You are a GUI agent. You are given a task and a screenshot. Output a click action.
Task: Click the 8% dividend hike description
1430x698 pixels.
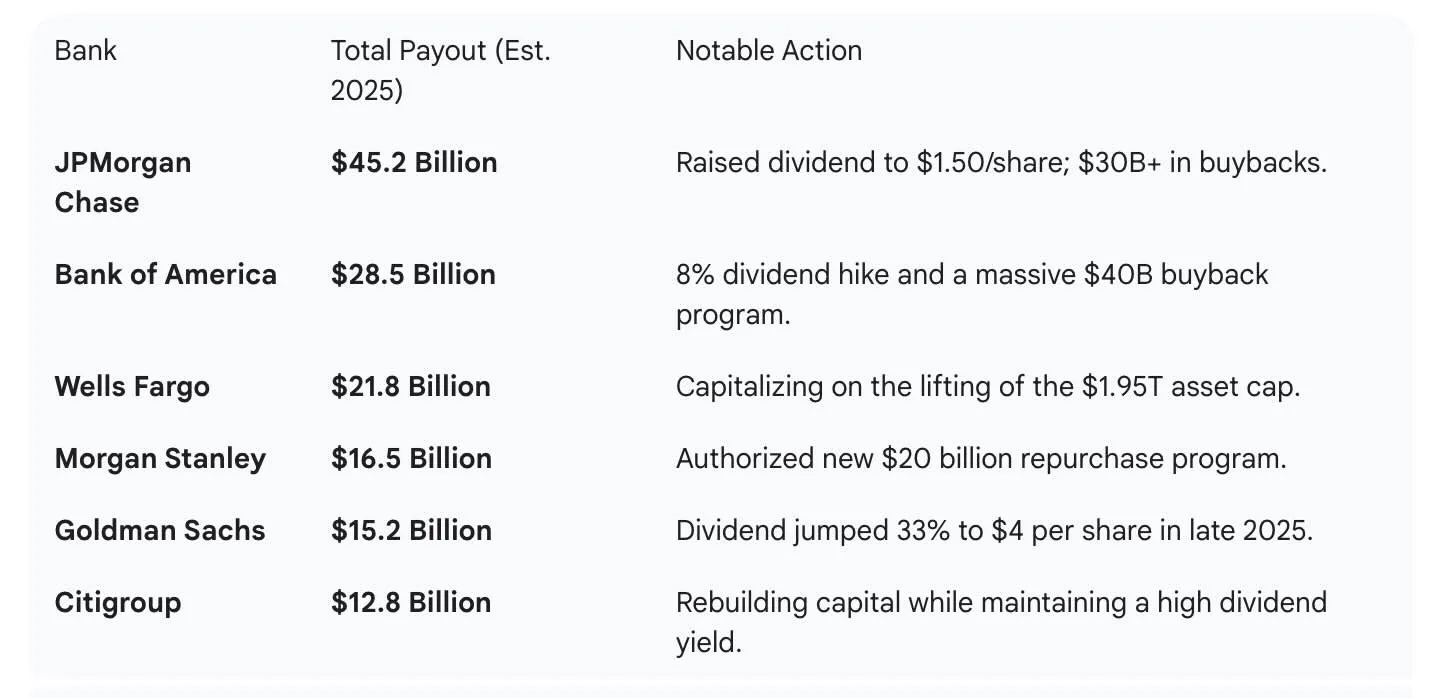click(x=971, y=294)
